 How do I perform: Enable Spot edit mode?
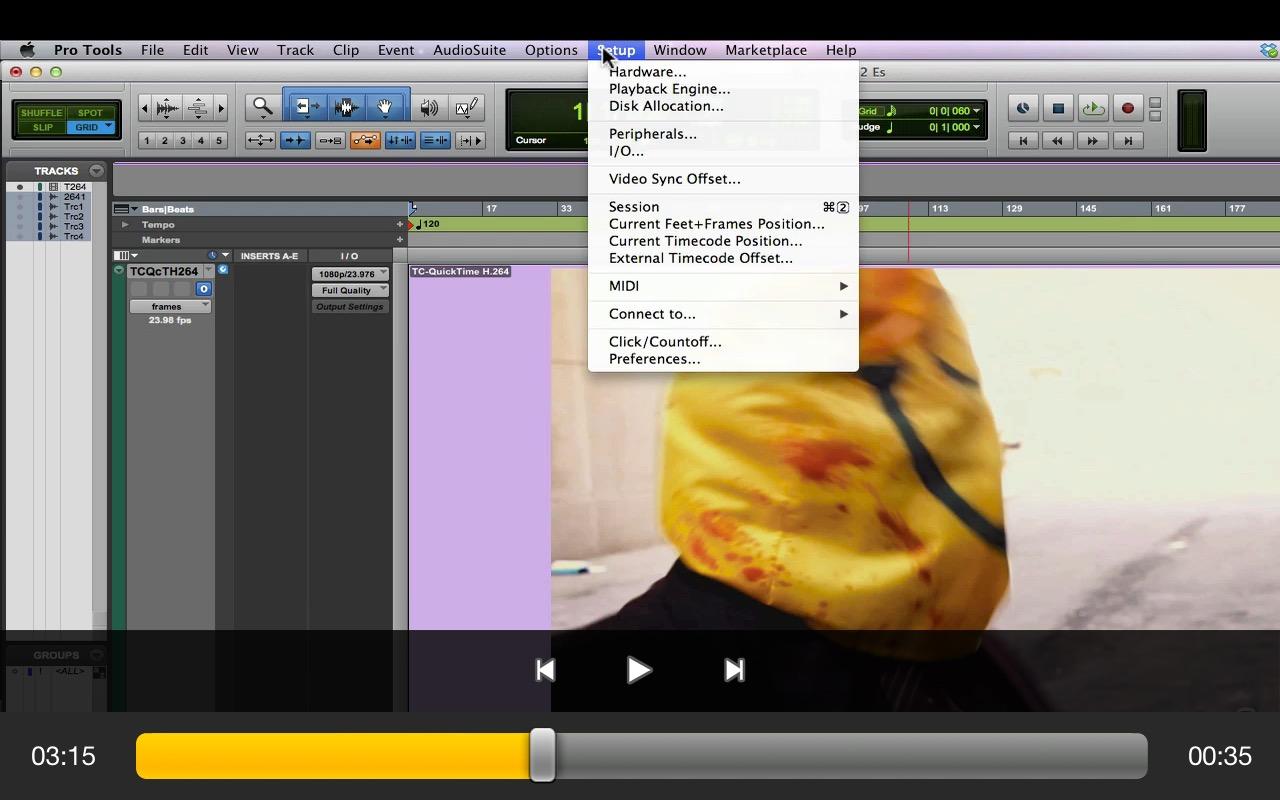[x=90, y=113]
